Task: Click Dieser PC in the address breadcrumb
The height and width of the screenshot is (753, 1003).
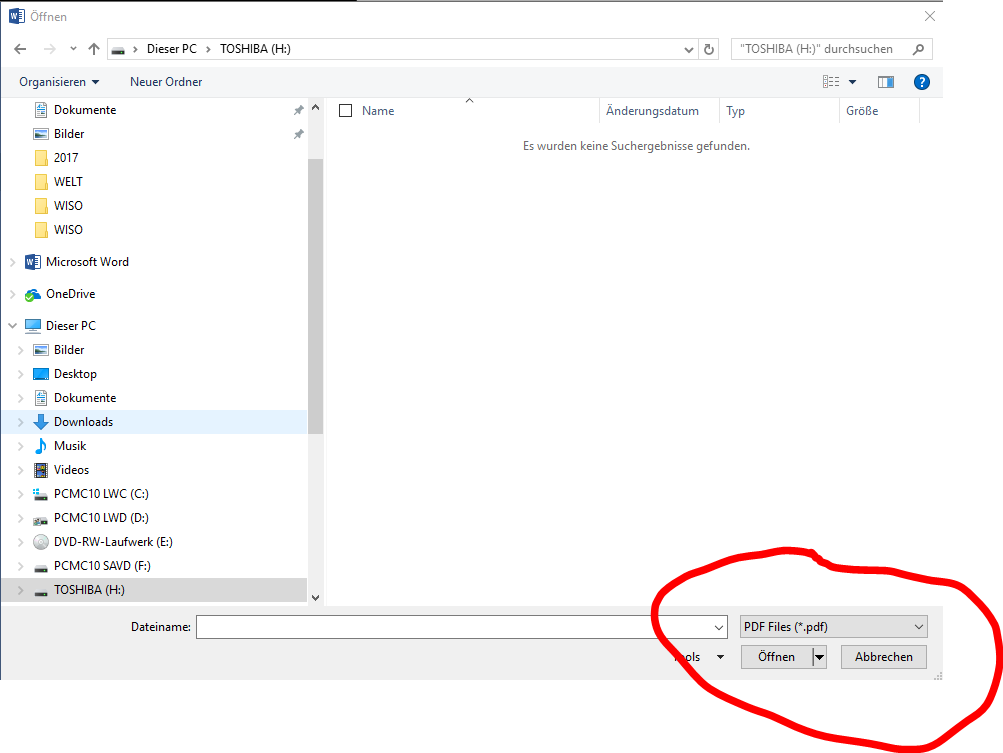Action: point(171,49)
